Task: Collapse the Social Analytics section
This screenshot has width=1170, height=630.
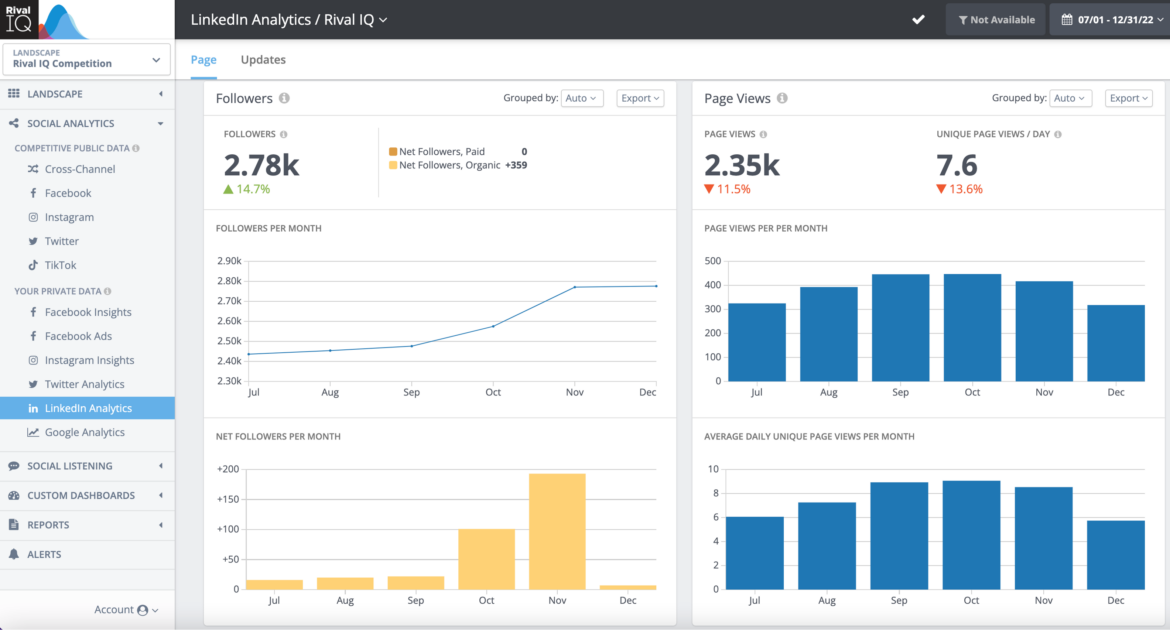Action: (160, 123)
